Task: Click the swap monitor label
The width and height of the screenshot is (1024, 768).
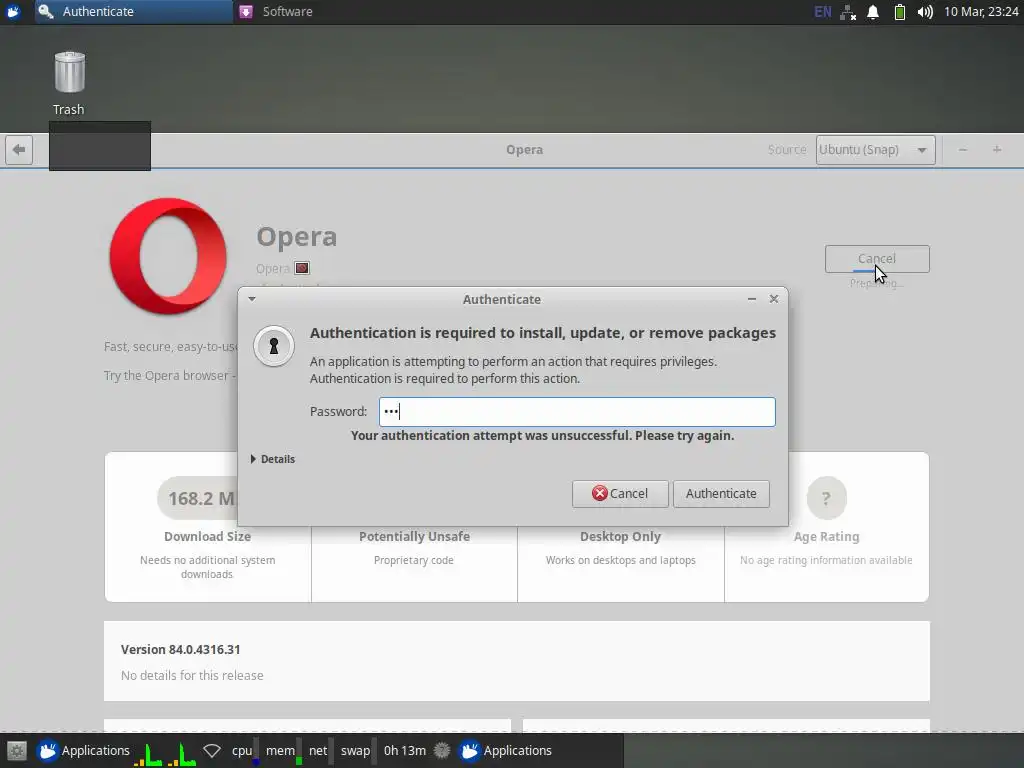Action: 355,751
